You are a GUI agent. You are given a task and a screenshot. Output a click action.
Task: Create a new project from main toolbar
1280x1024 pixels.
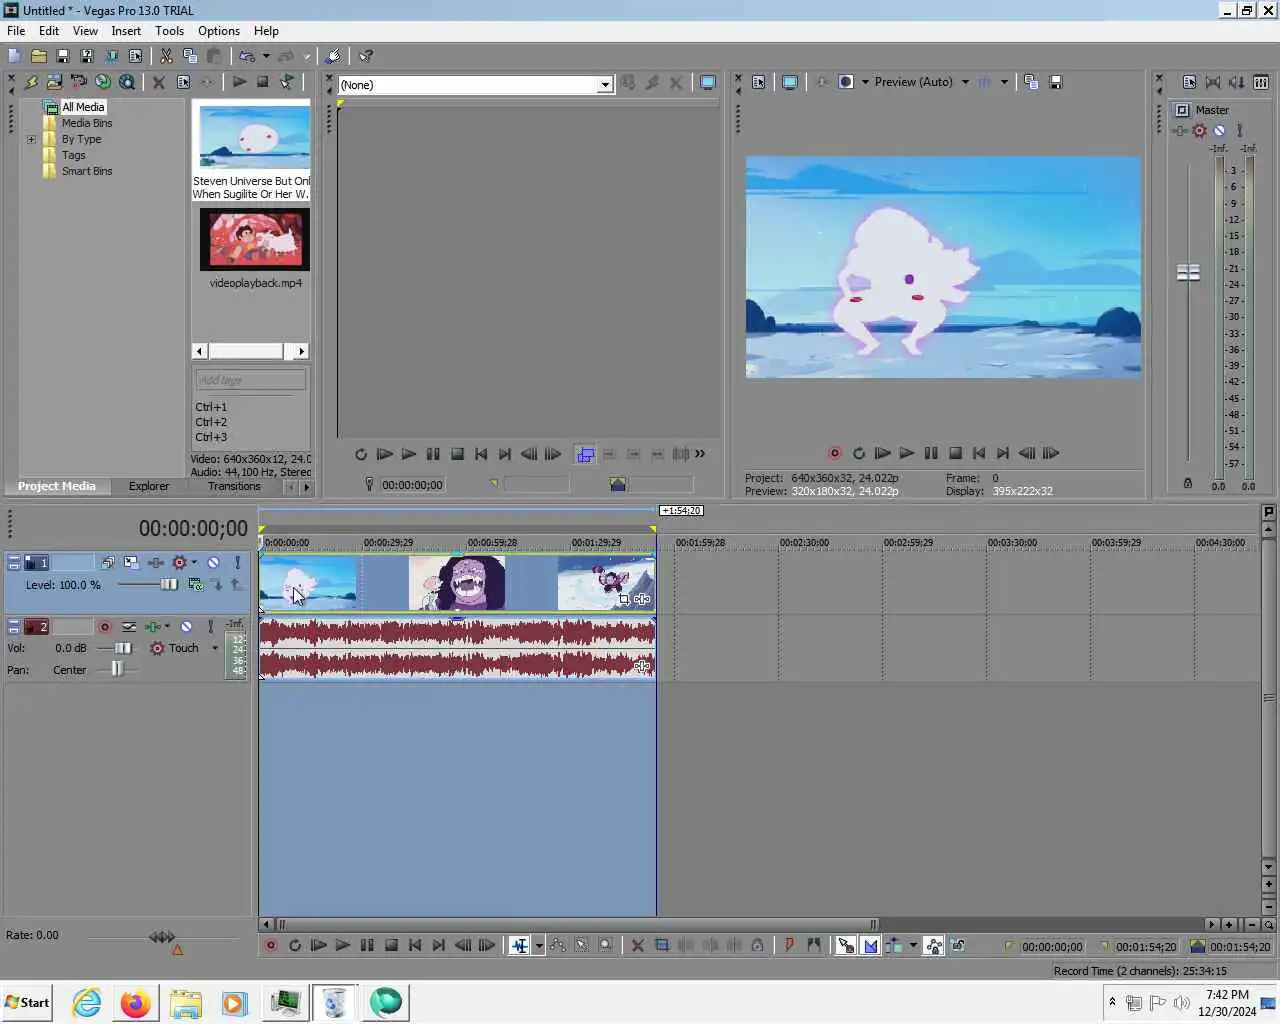click(14, 56)
